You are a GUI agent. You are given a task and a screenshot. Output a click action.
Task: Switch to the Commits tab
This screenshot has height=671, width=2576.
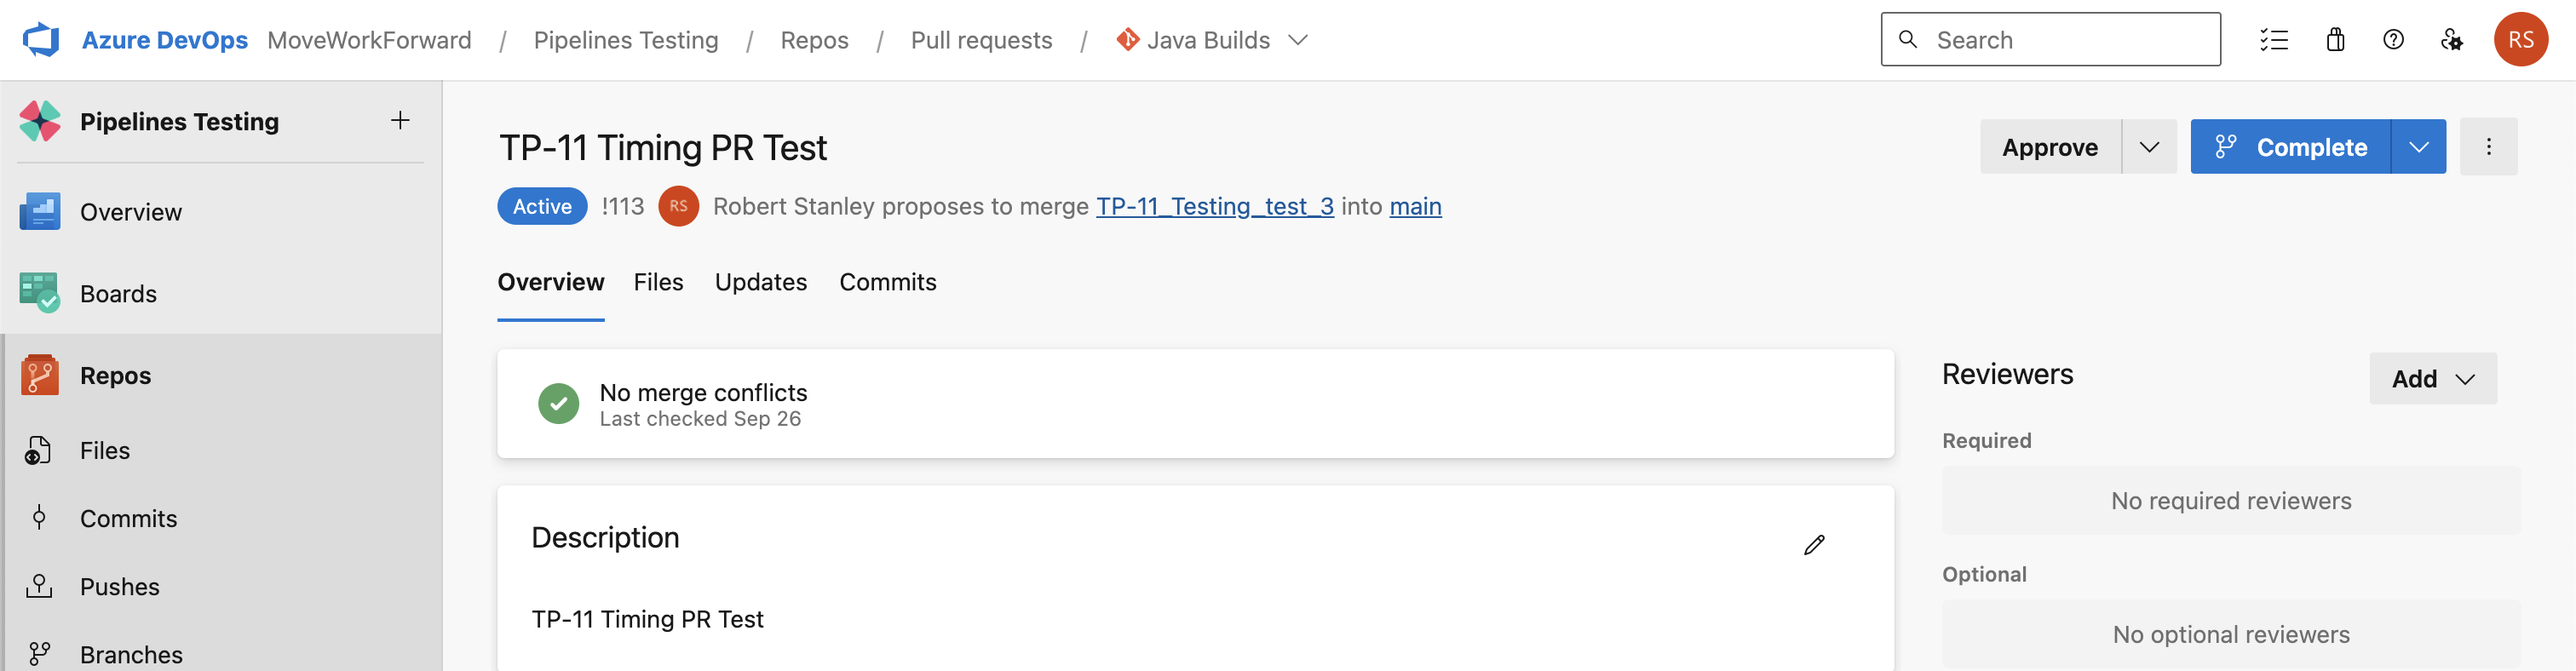887,282
